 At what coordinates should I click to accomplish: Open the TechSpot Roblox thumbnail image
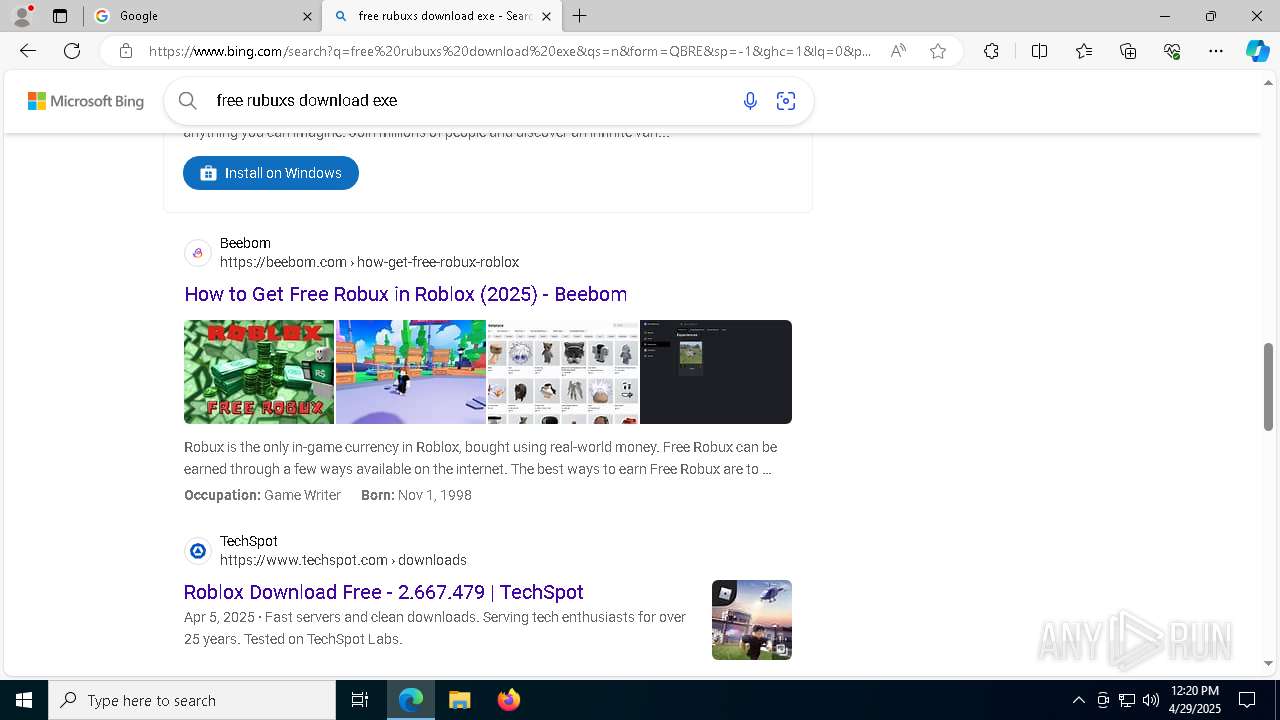[x=752, y=620]
